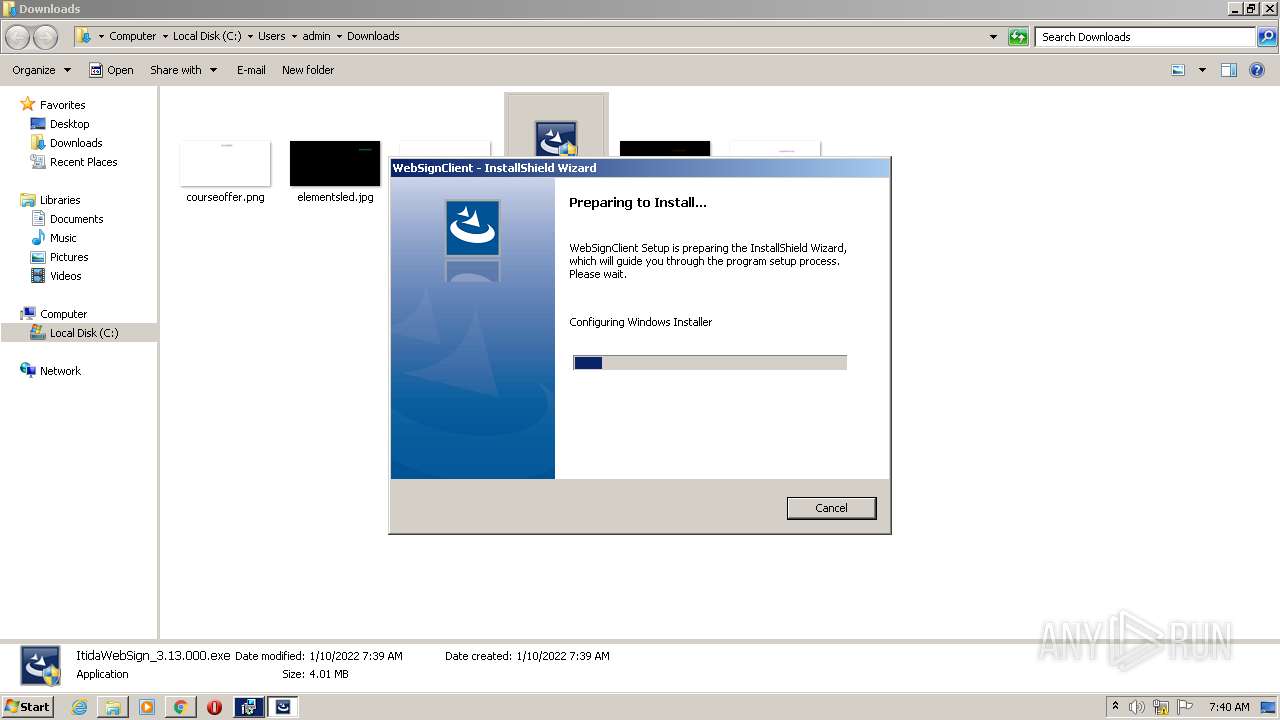The width and height of the screenshot is (1280, 720).
Task: Select the courseoffer.png thumbnail
Action: click(x=225, y=164)
